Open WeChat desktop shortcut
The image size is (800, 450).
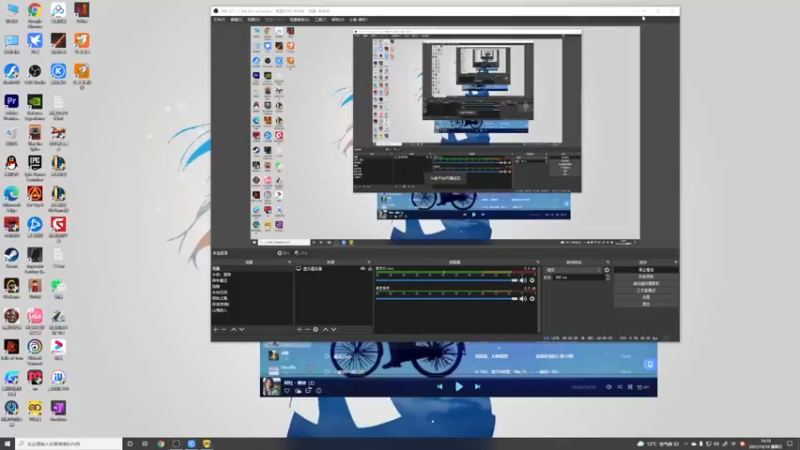tap(58, 289)
